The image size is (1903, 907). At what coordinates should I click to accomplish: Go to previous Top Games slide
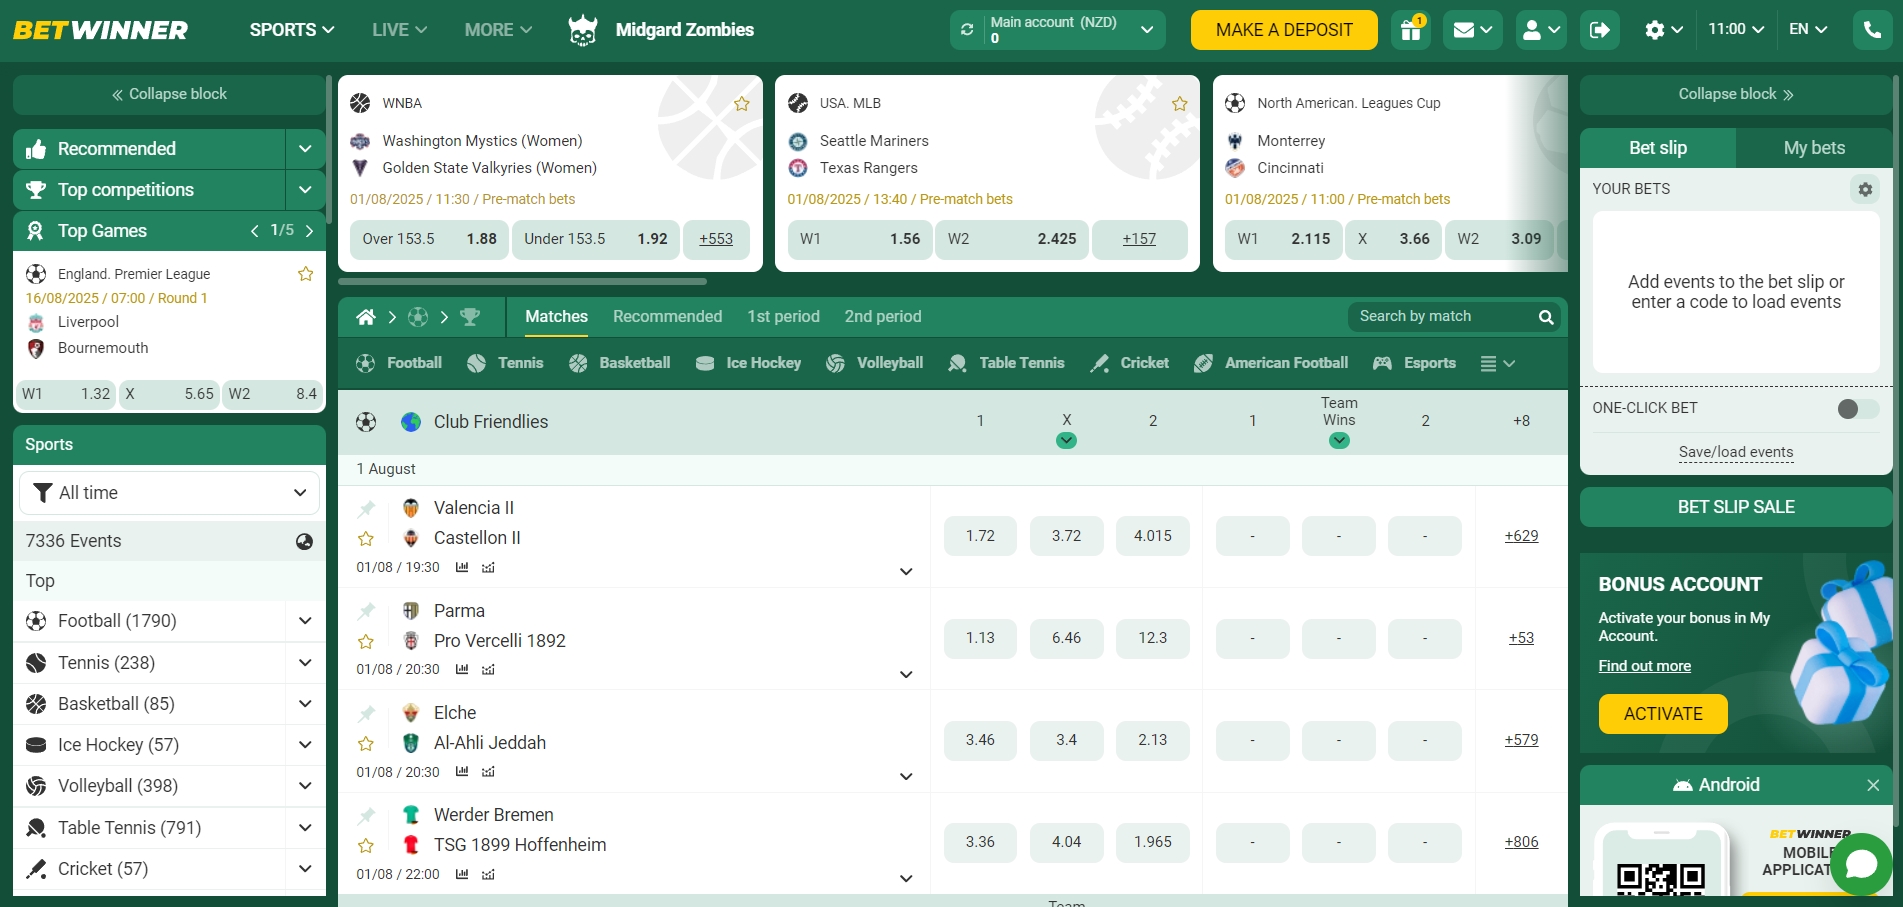pos(254,231)
